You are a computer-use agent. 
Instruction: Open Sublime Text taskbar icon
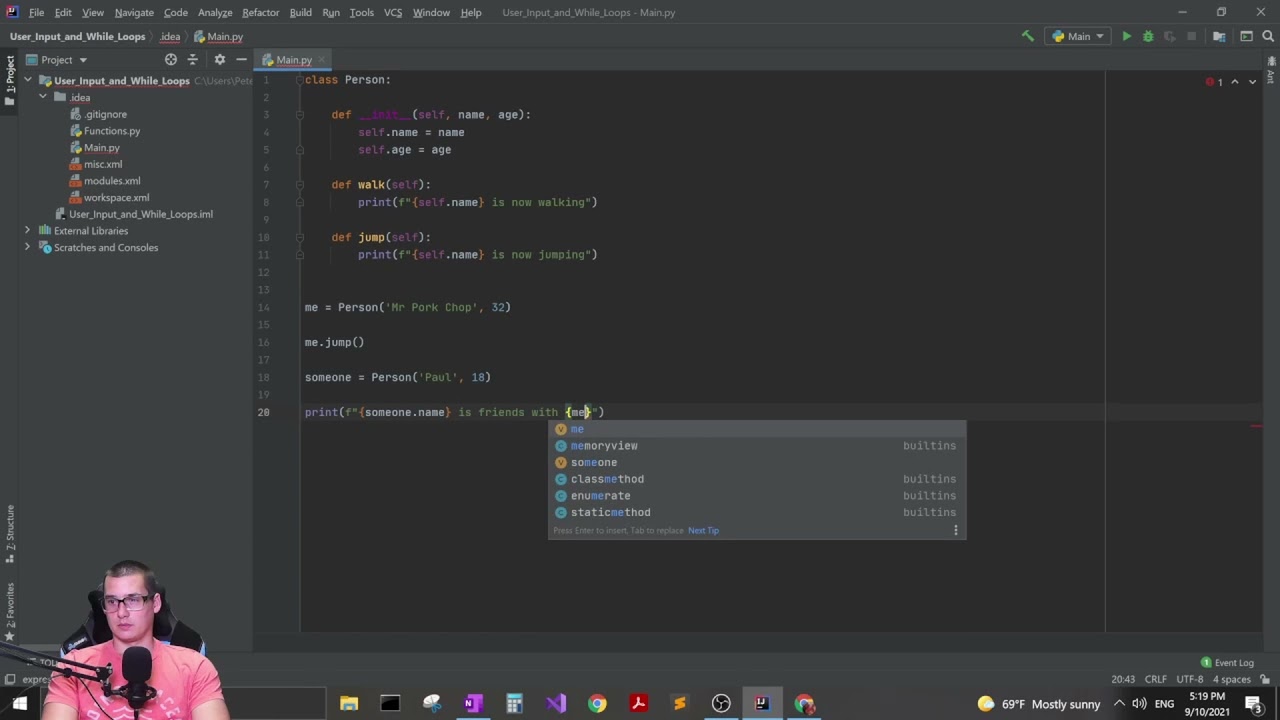click(x=679, y=704)
